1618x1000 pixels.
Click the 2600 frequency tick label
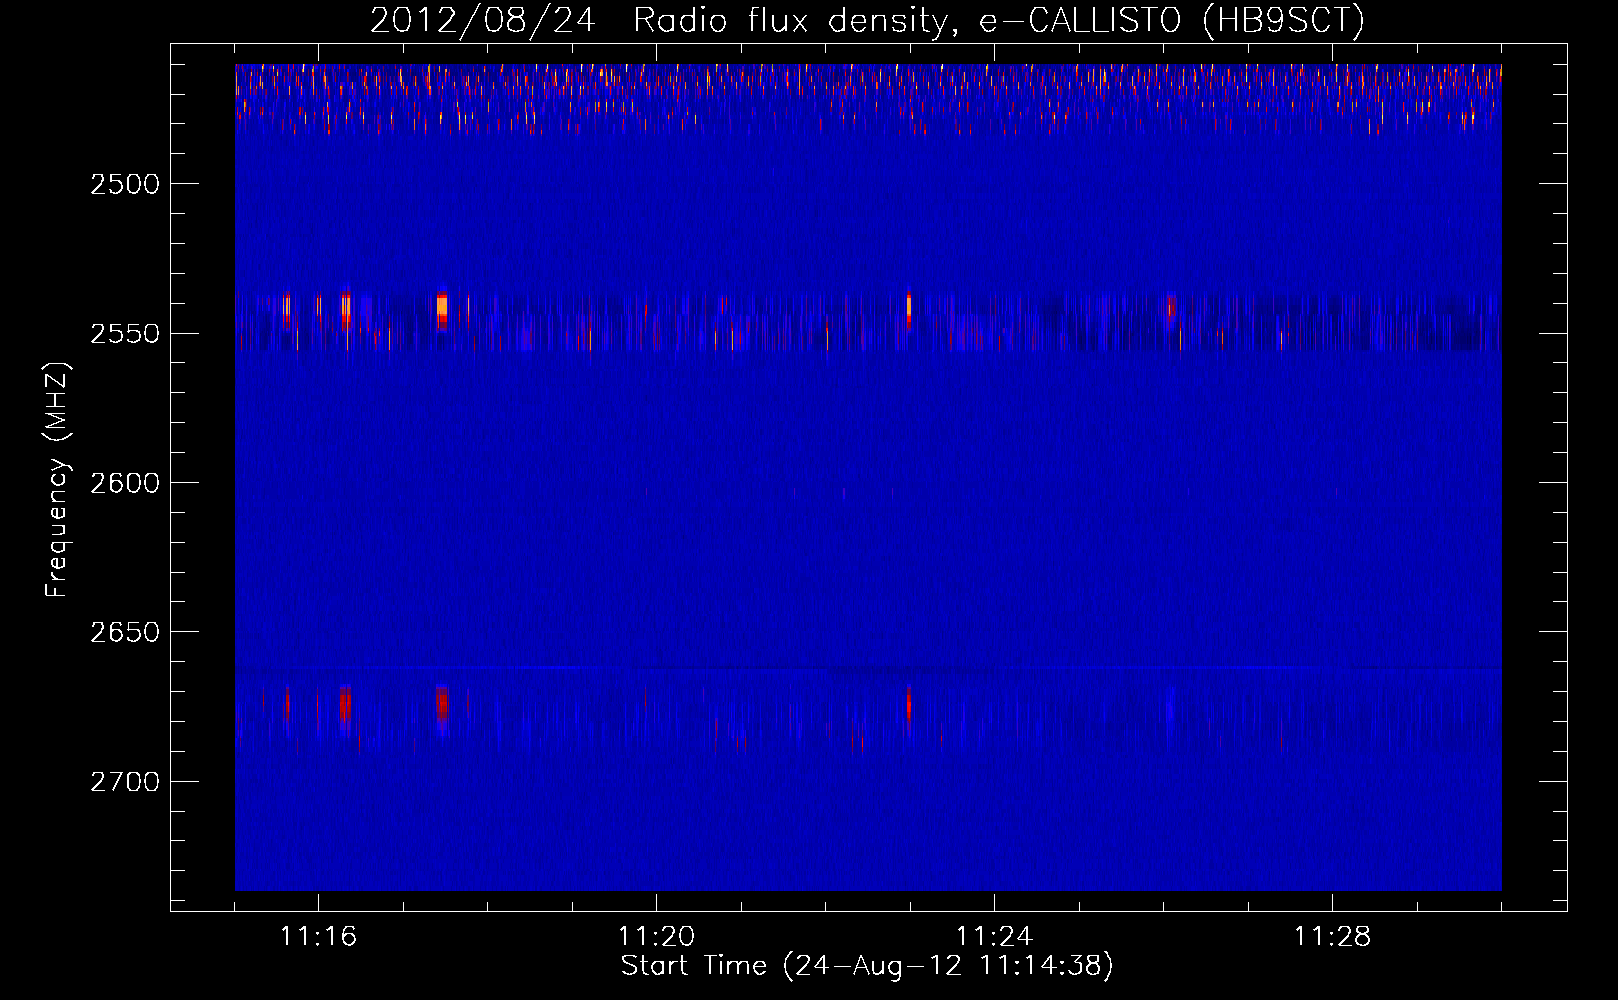pos(125,483)
